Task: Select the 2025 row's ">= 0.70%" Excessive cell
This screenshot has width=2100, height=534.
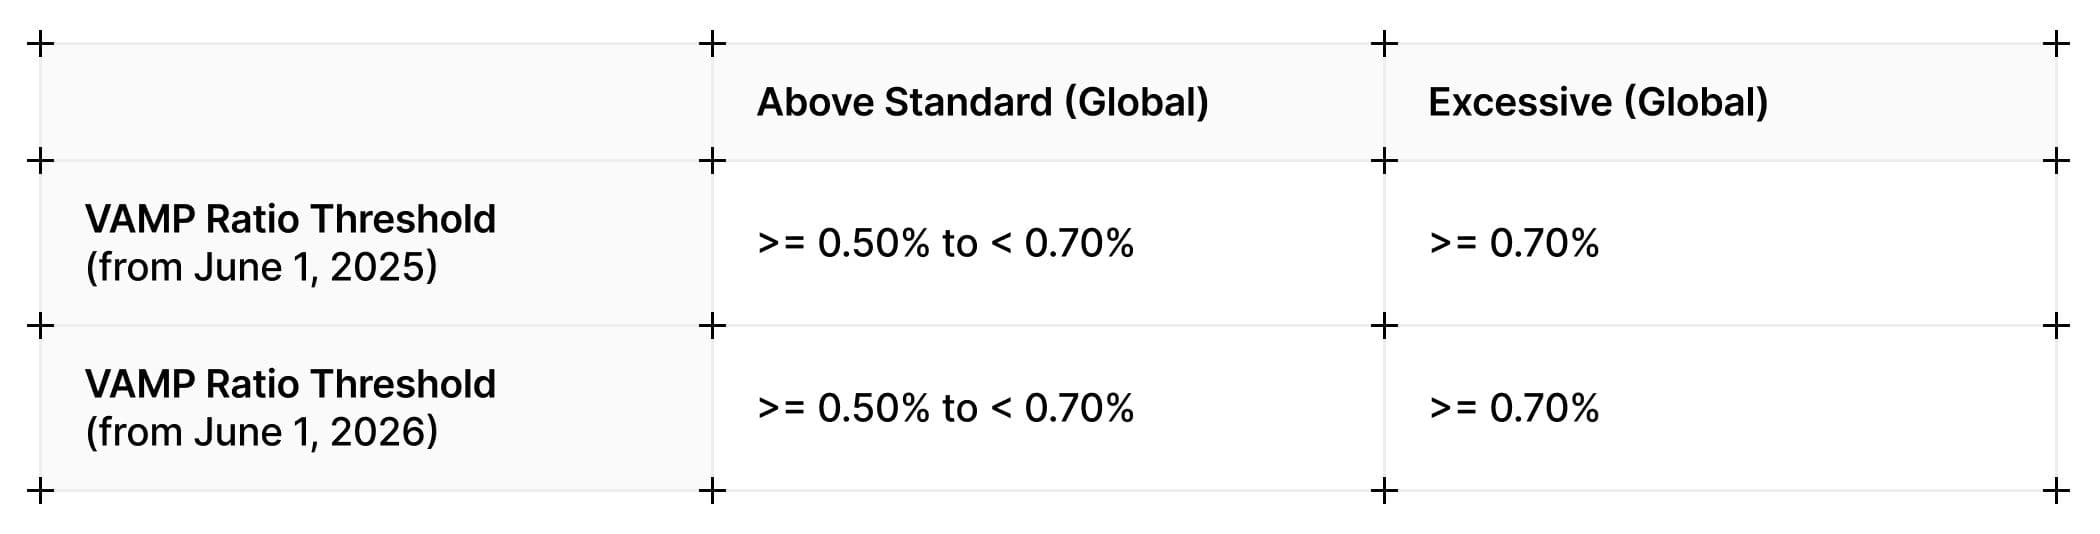Action: click(1514, 243)
